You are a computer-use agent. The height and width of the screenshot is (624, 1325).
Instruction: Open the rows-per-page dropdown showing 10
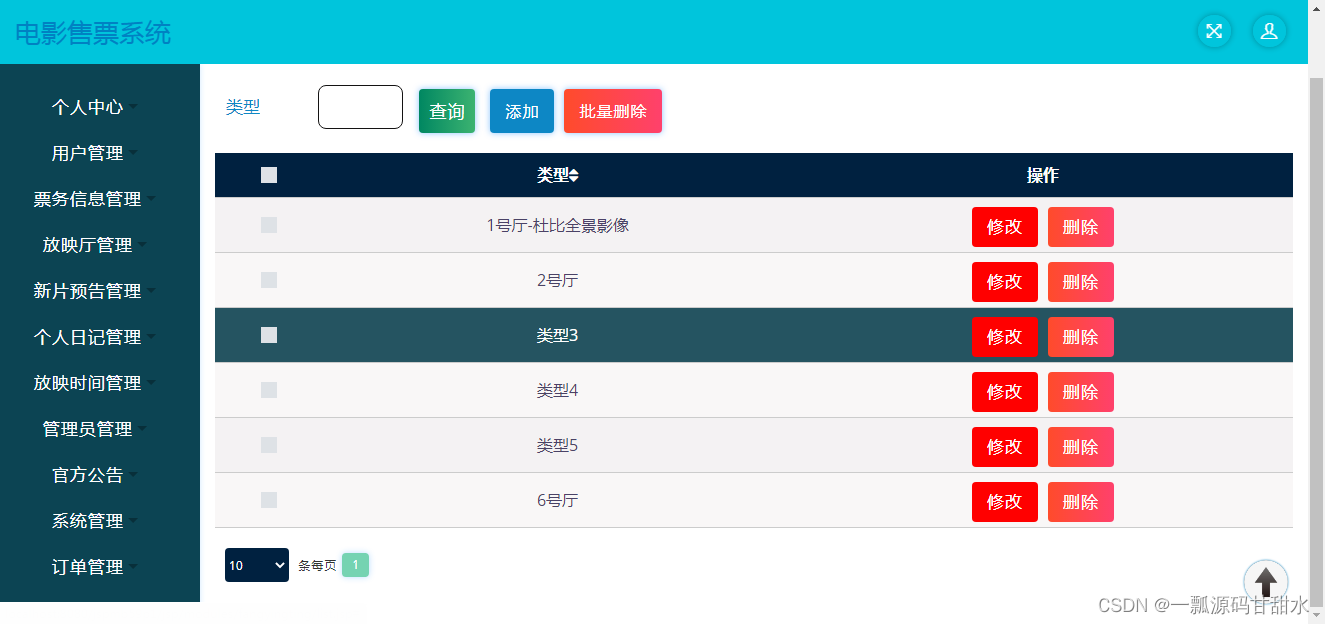tap(257, 565)
